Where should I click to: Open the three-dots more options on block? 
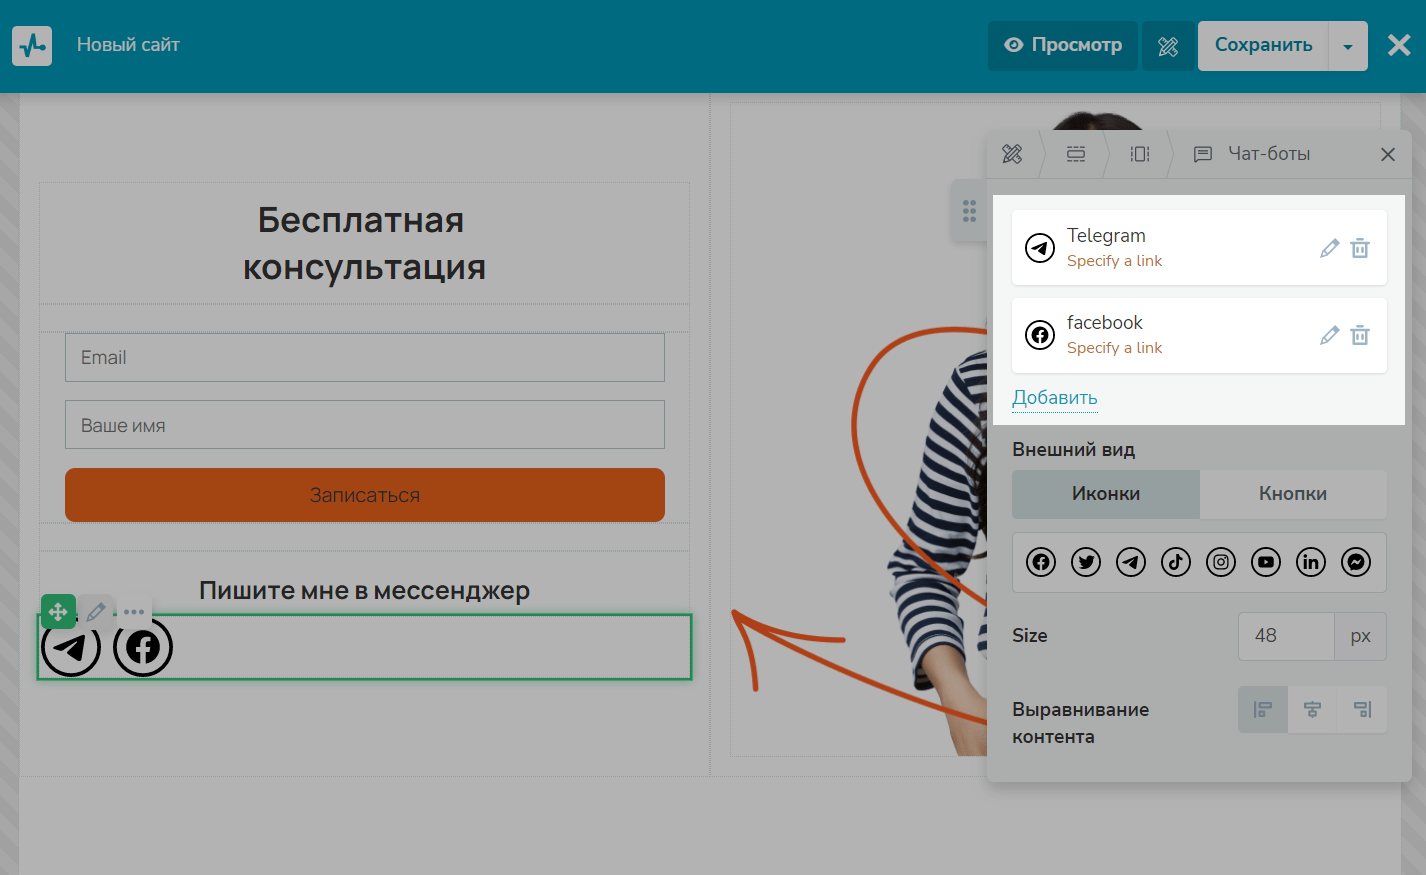(x=134, y=611)
